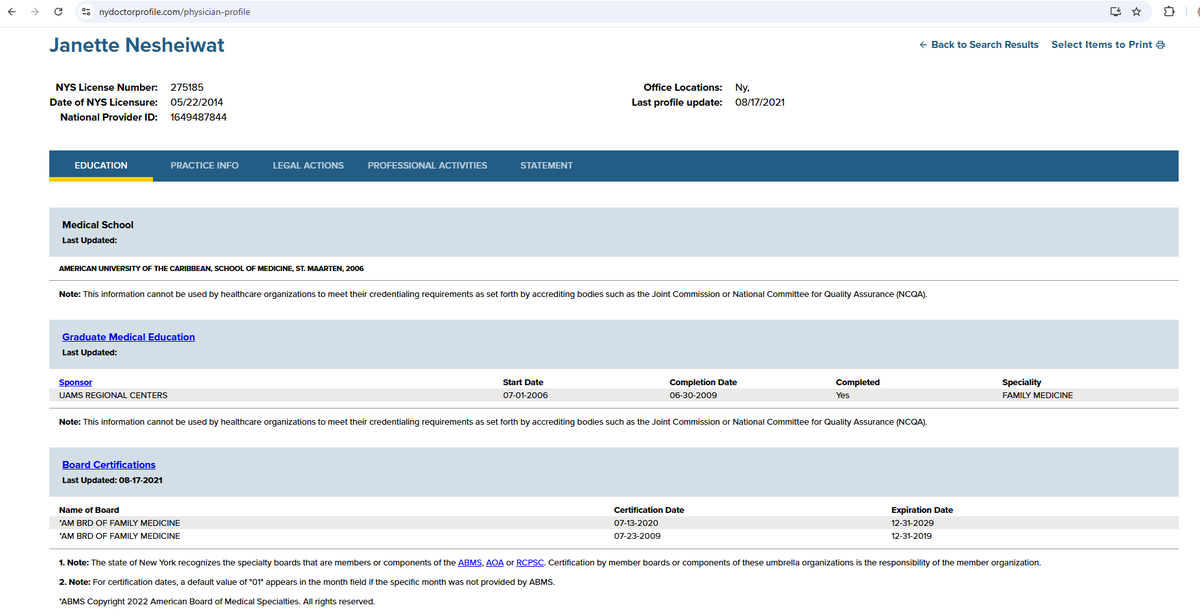Go back to search results

(979, 45)
